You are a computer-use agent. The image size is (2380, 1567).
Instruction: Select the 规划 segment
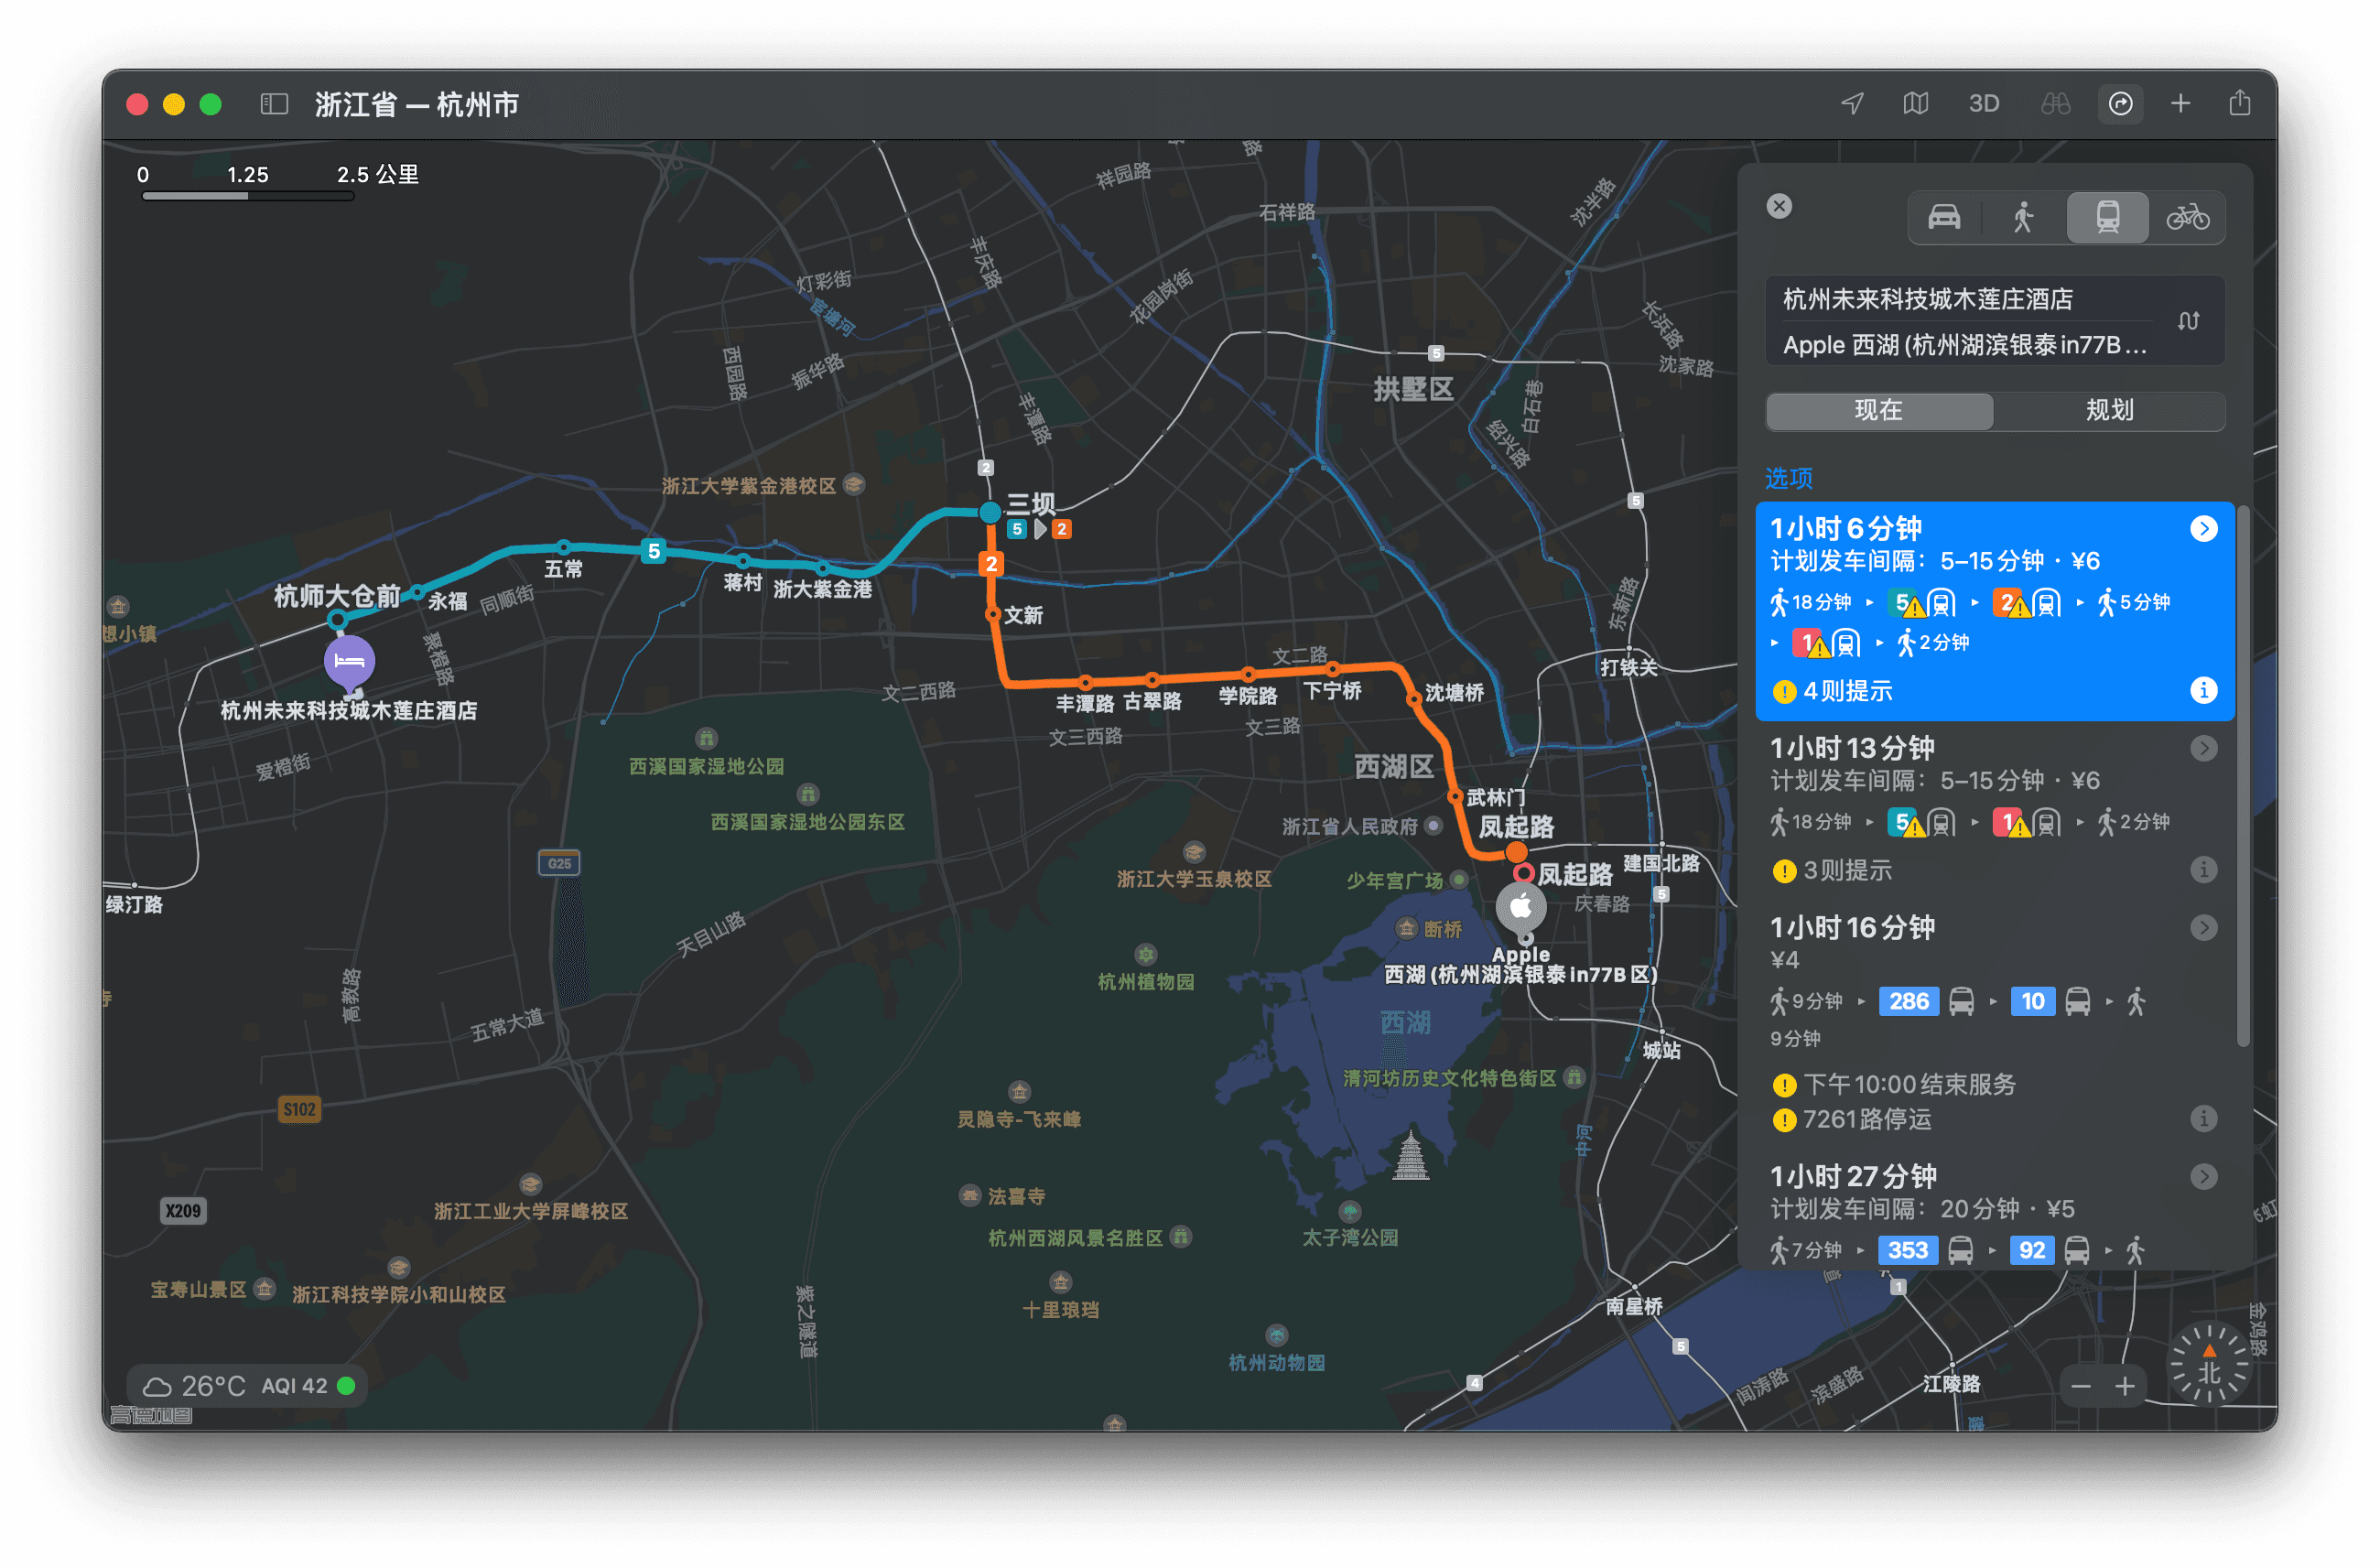2110,410
